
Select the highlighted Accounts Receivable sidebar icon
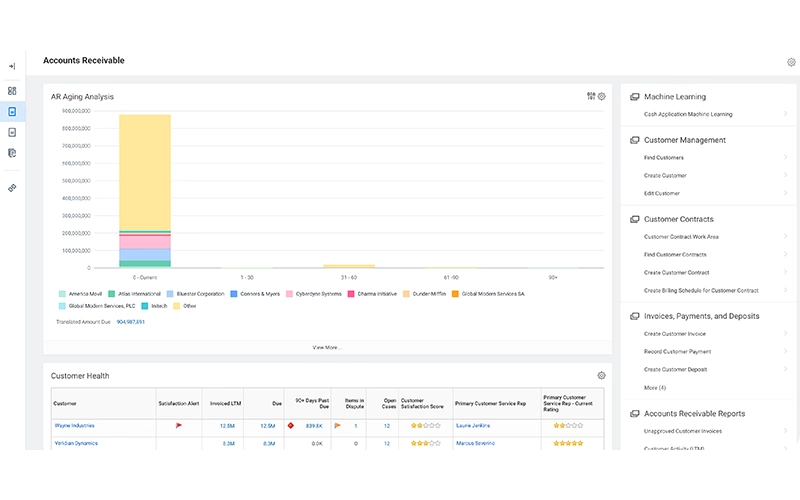[12, 111]
